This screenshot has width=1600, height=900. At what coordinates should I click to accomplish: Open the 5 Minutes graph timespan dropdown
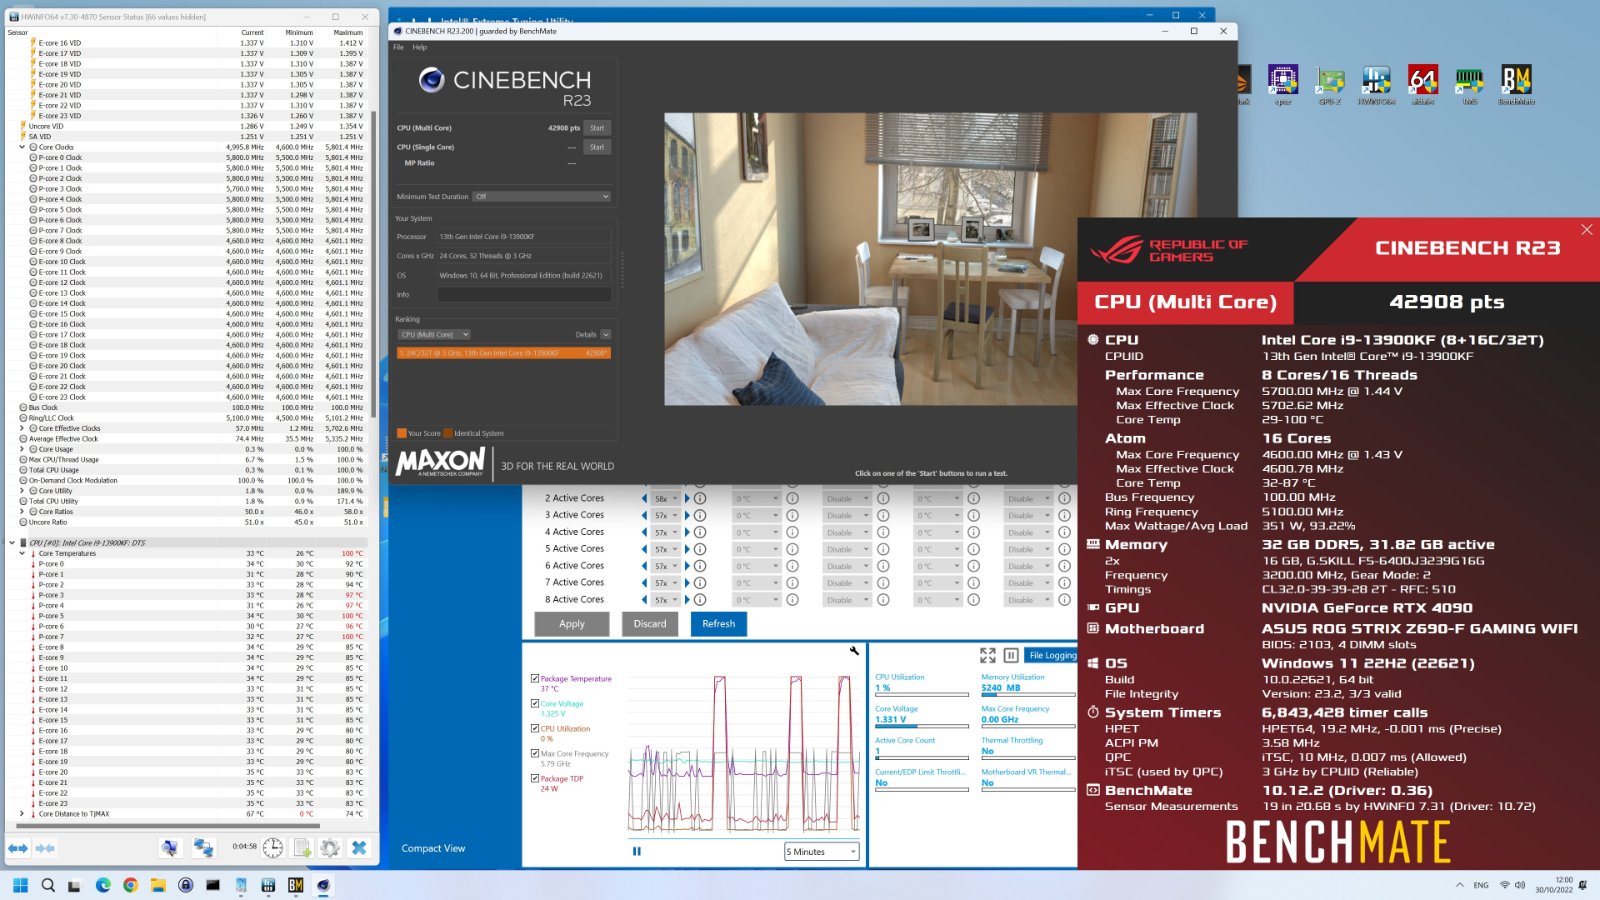click(822, 852)
